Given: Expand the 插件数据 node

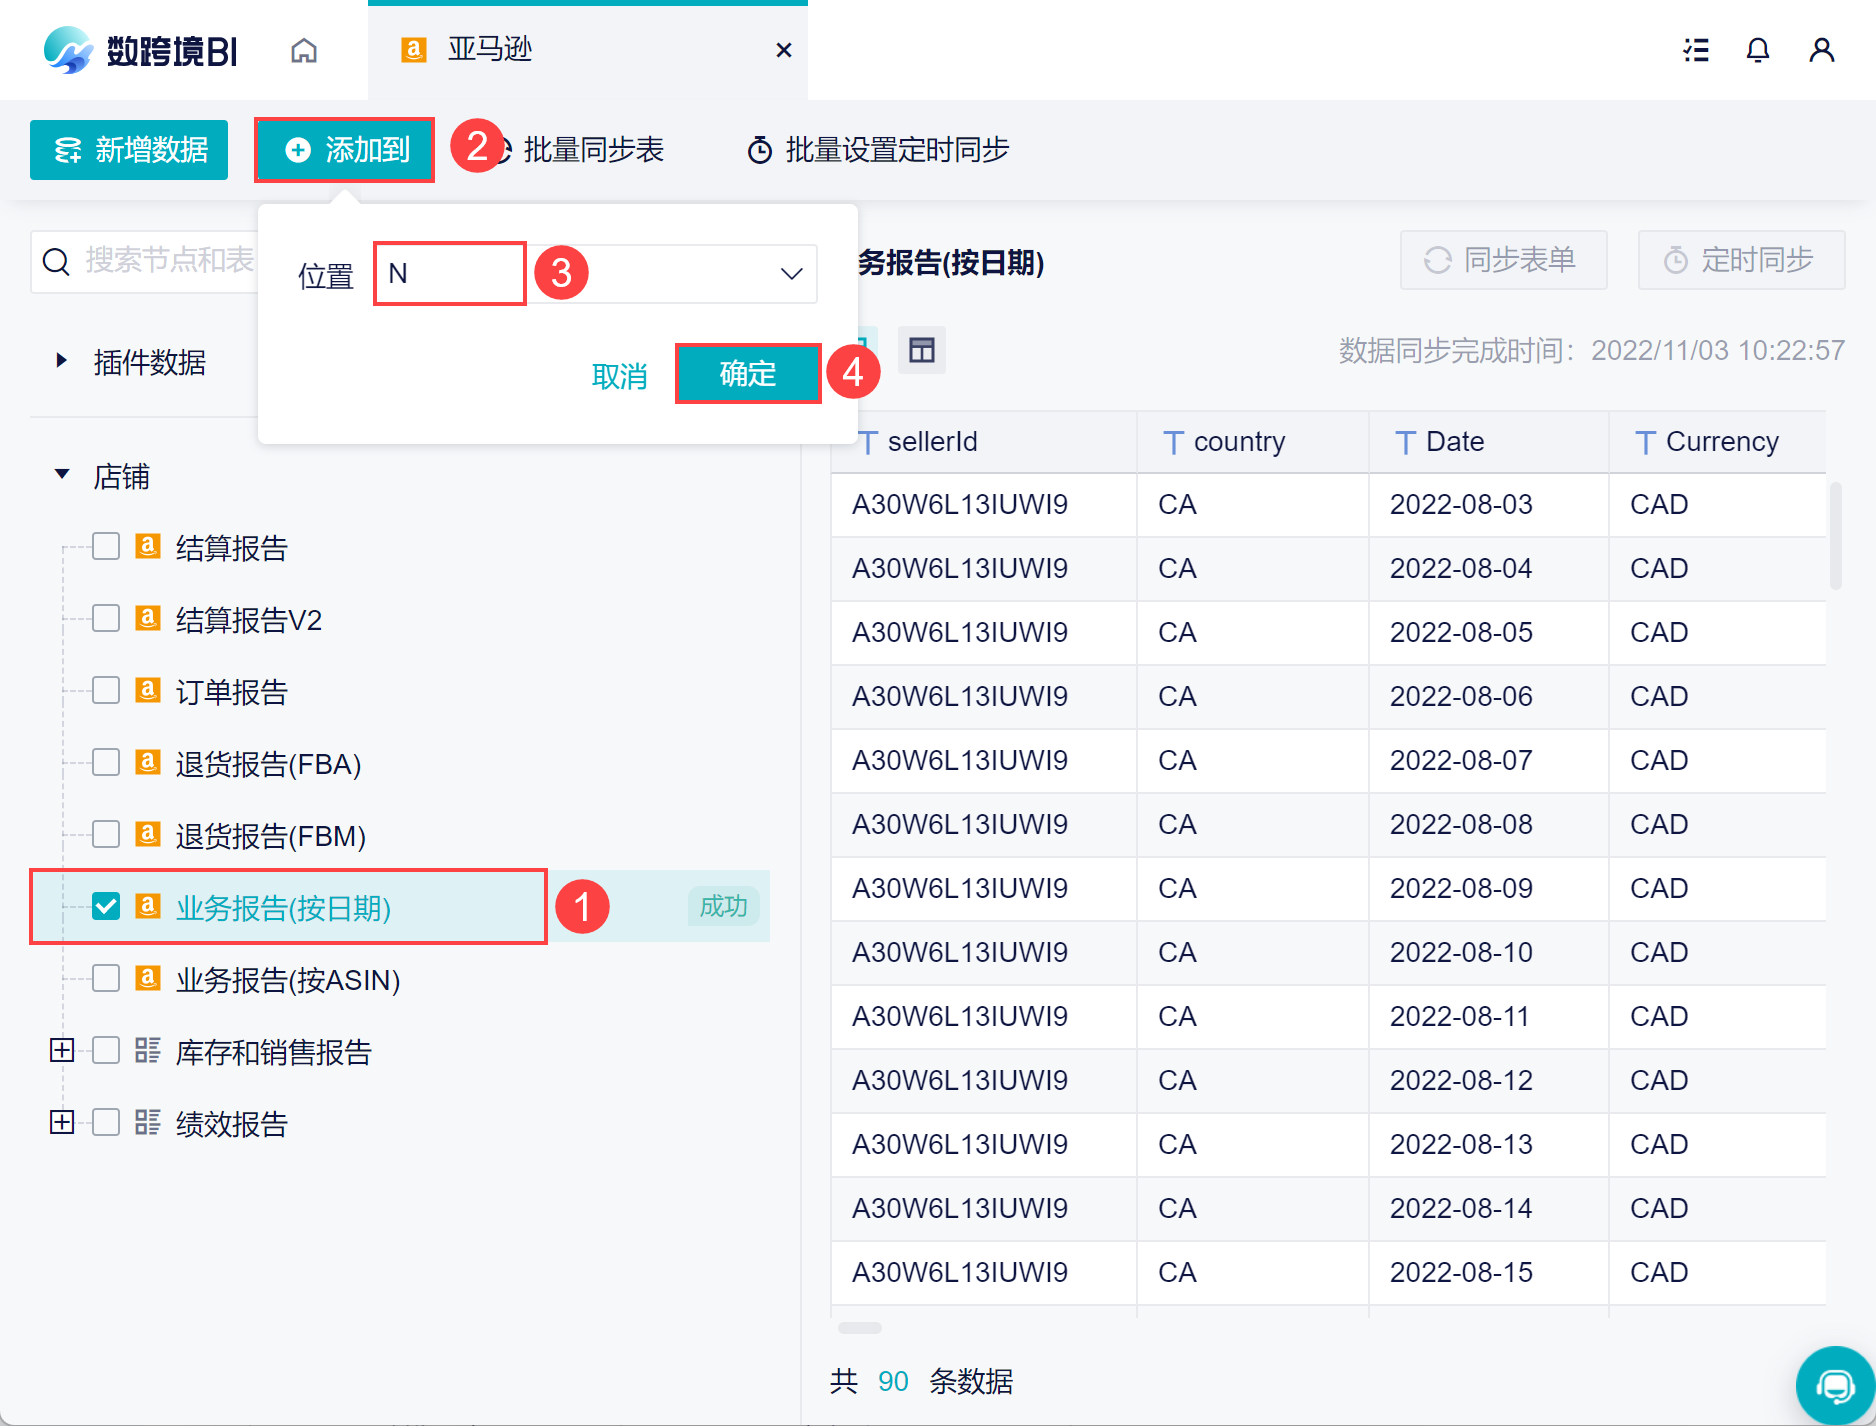Looking at the screenshot, I should click(x=62, y=361).
